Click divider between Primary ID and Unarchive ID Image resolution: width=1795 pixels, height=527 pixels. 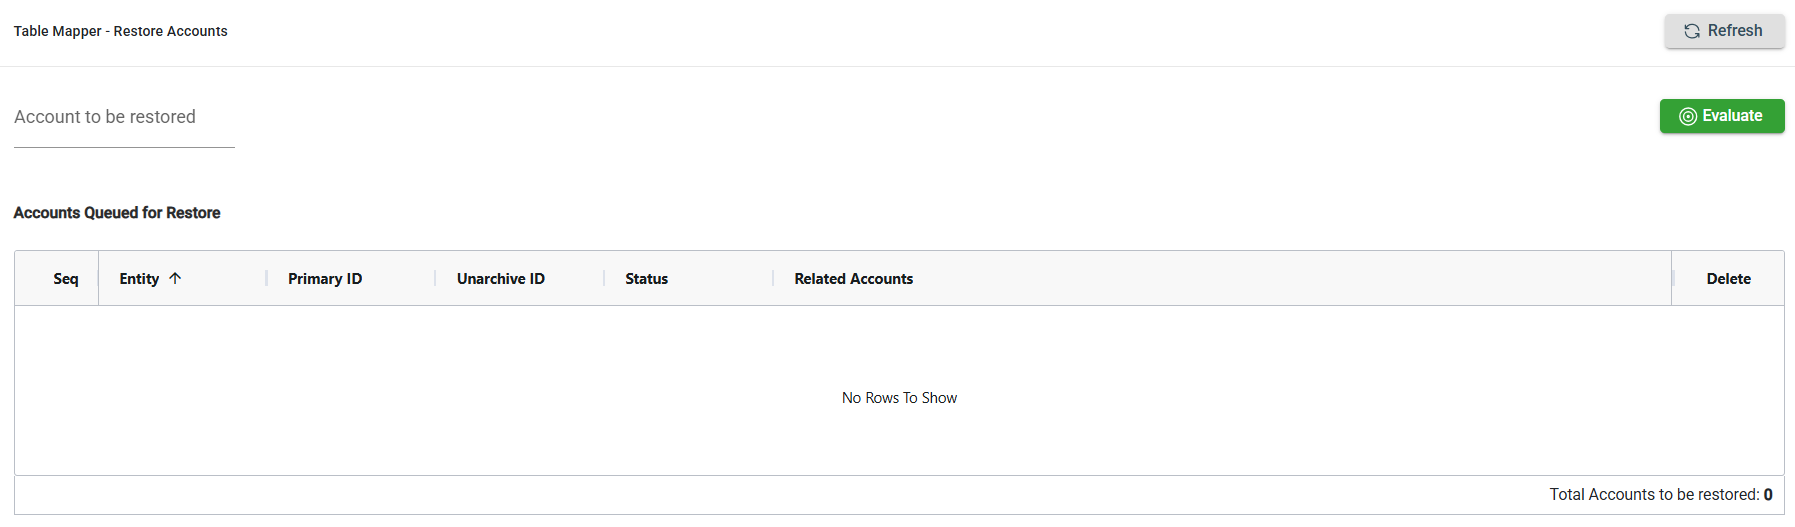pos(436,278)
